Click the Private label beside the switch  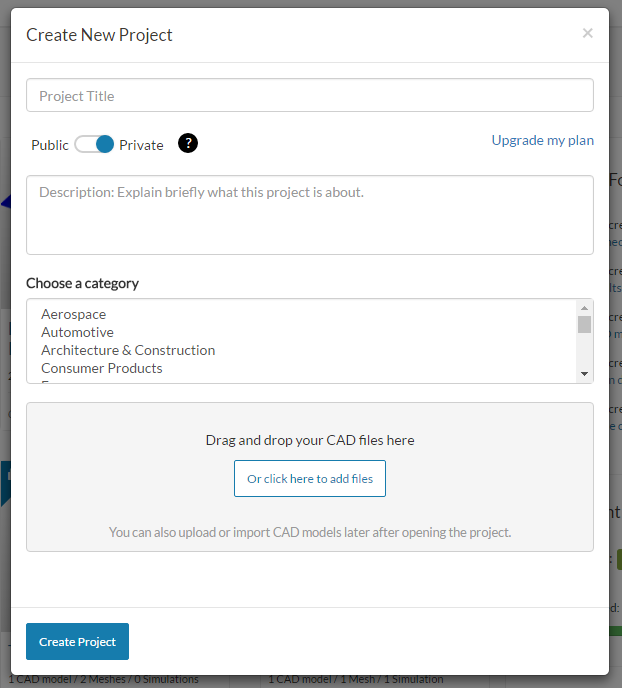tap(141, 145)
